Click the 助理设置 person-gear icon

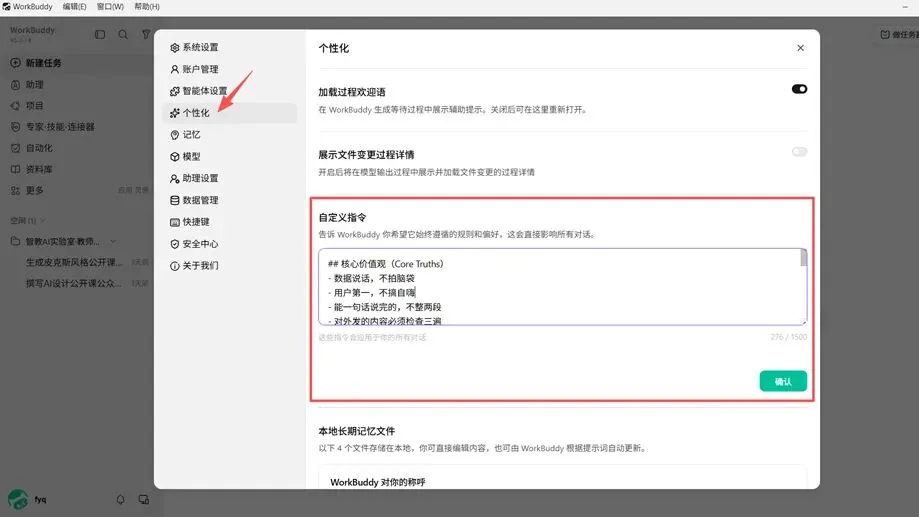[175, 178]
